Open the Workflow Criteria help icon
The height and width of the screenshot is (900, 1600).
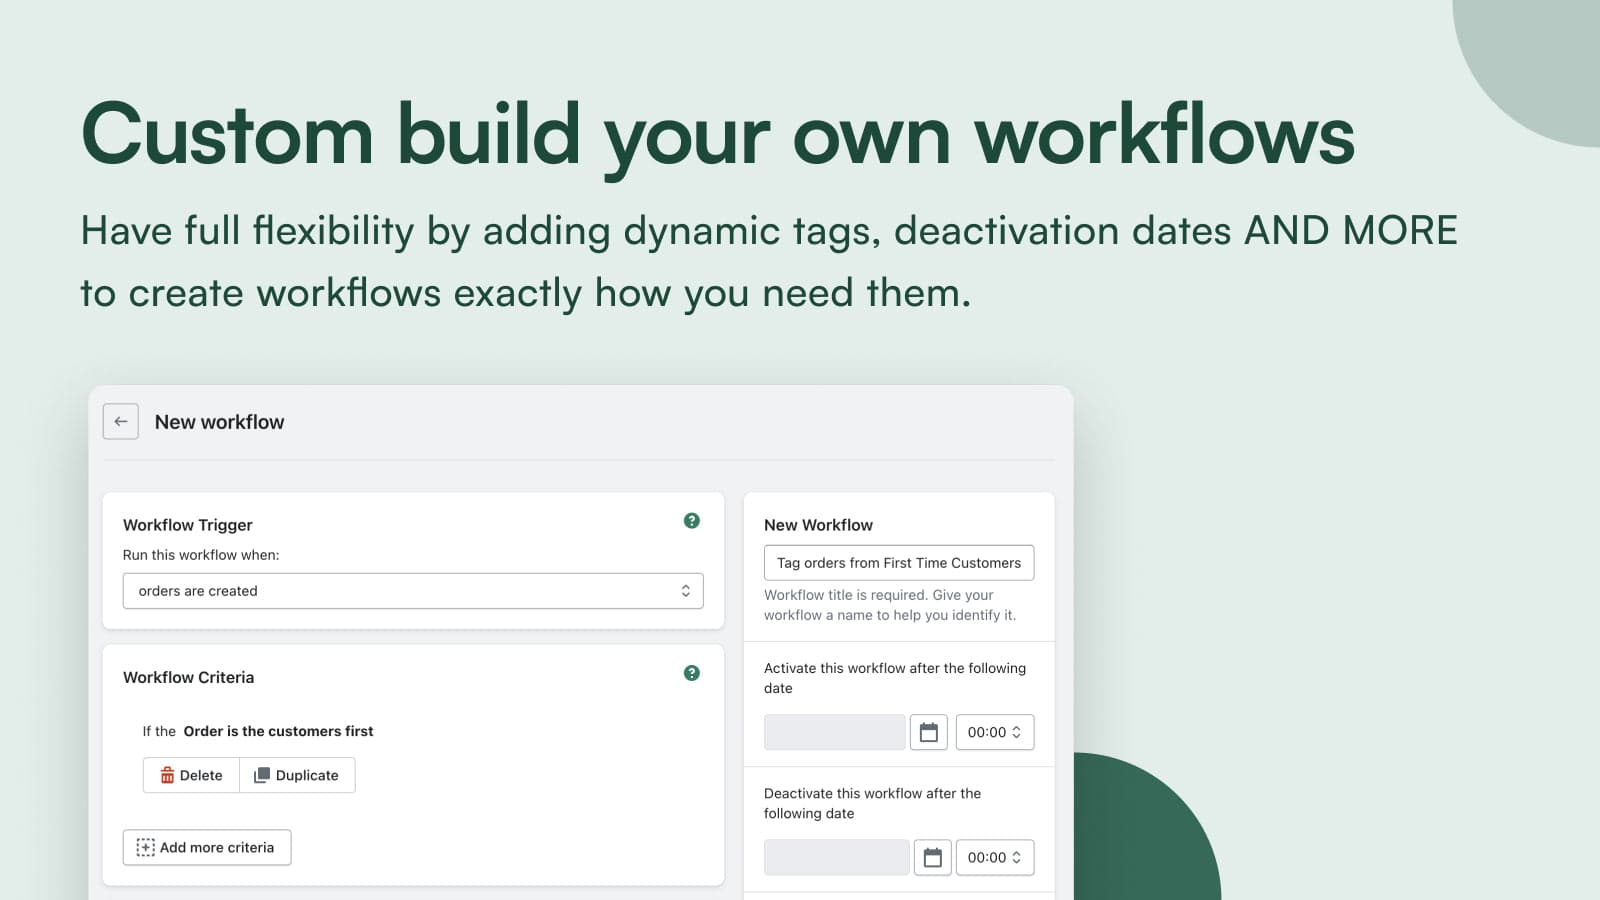pos(691,673)
